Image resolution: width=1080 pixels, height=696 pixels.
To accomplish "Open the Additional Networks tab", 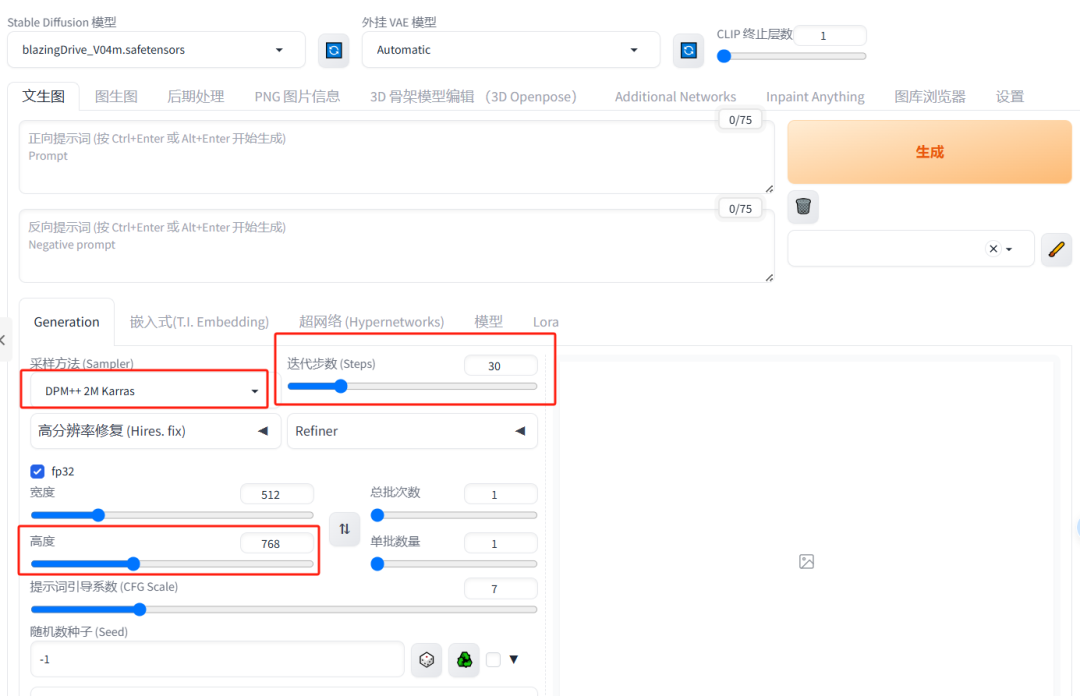I will coord(675,96).
